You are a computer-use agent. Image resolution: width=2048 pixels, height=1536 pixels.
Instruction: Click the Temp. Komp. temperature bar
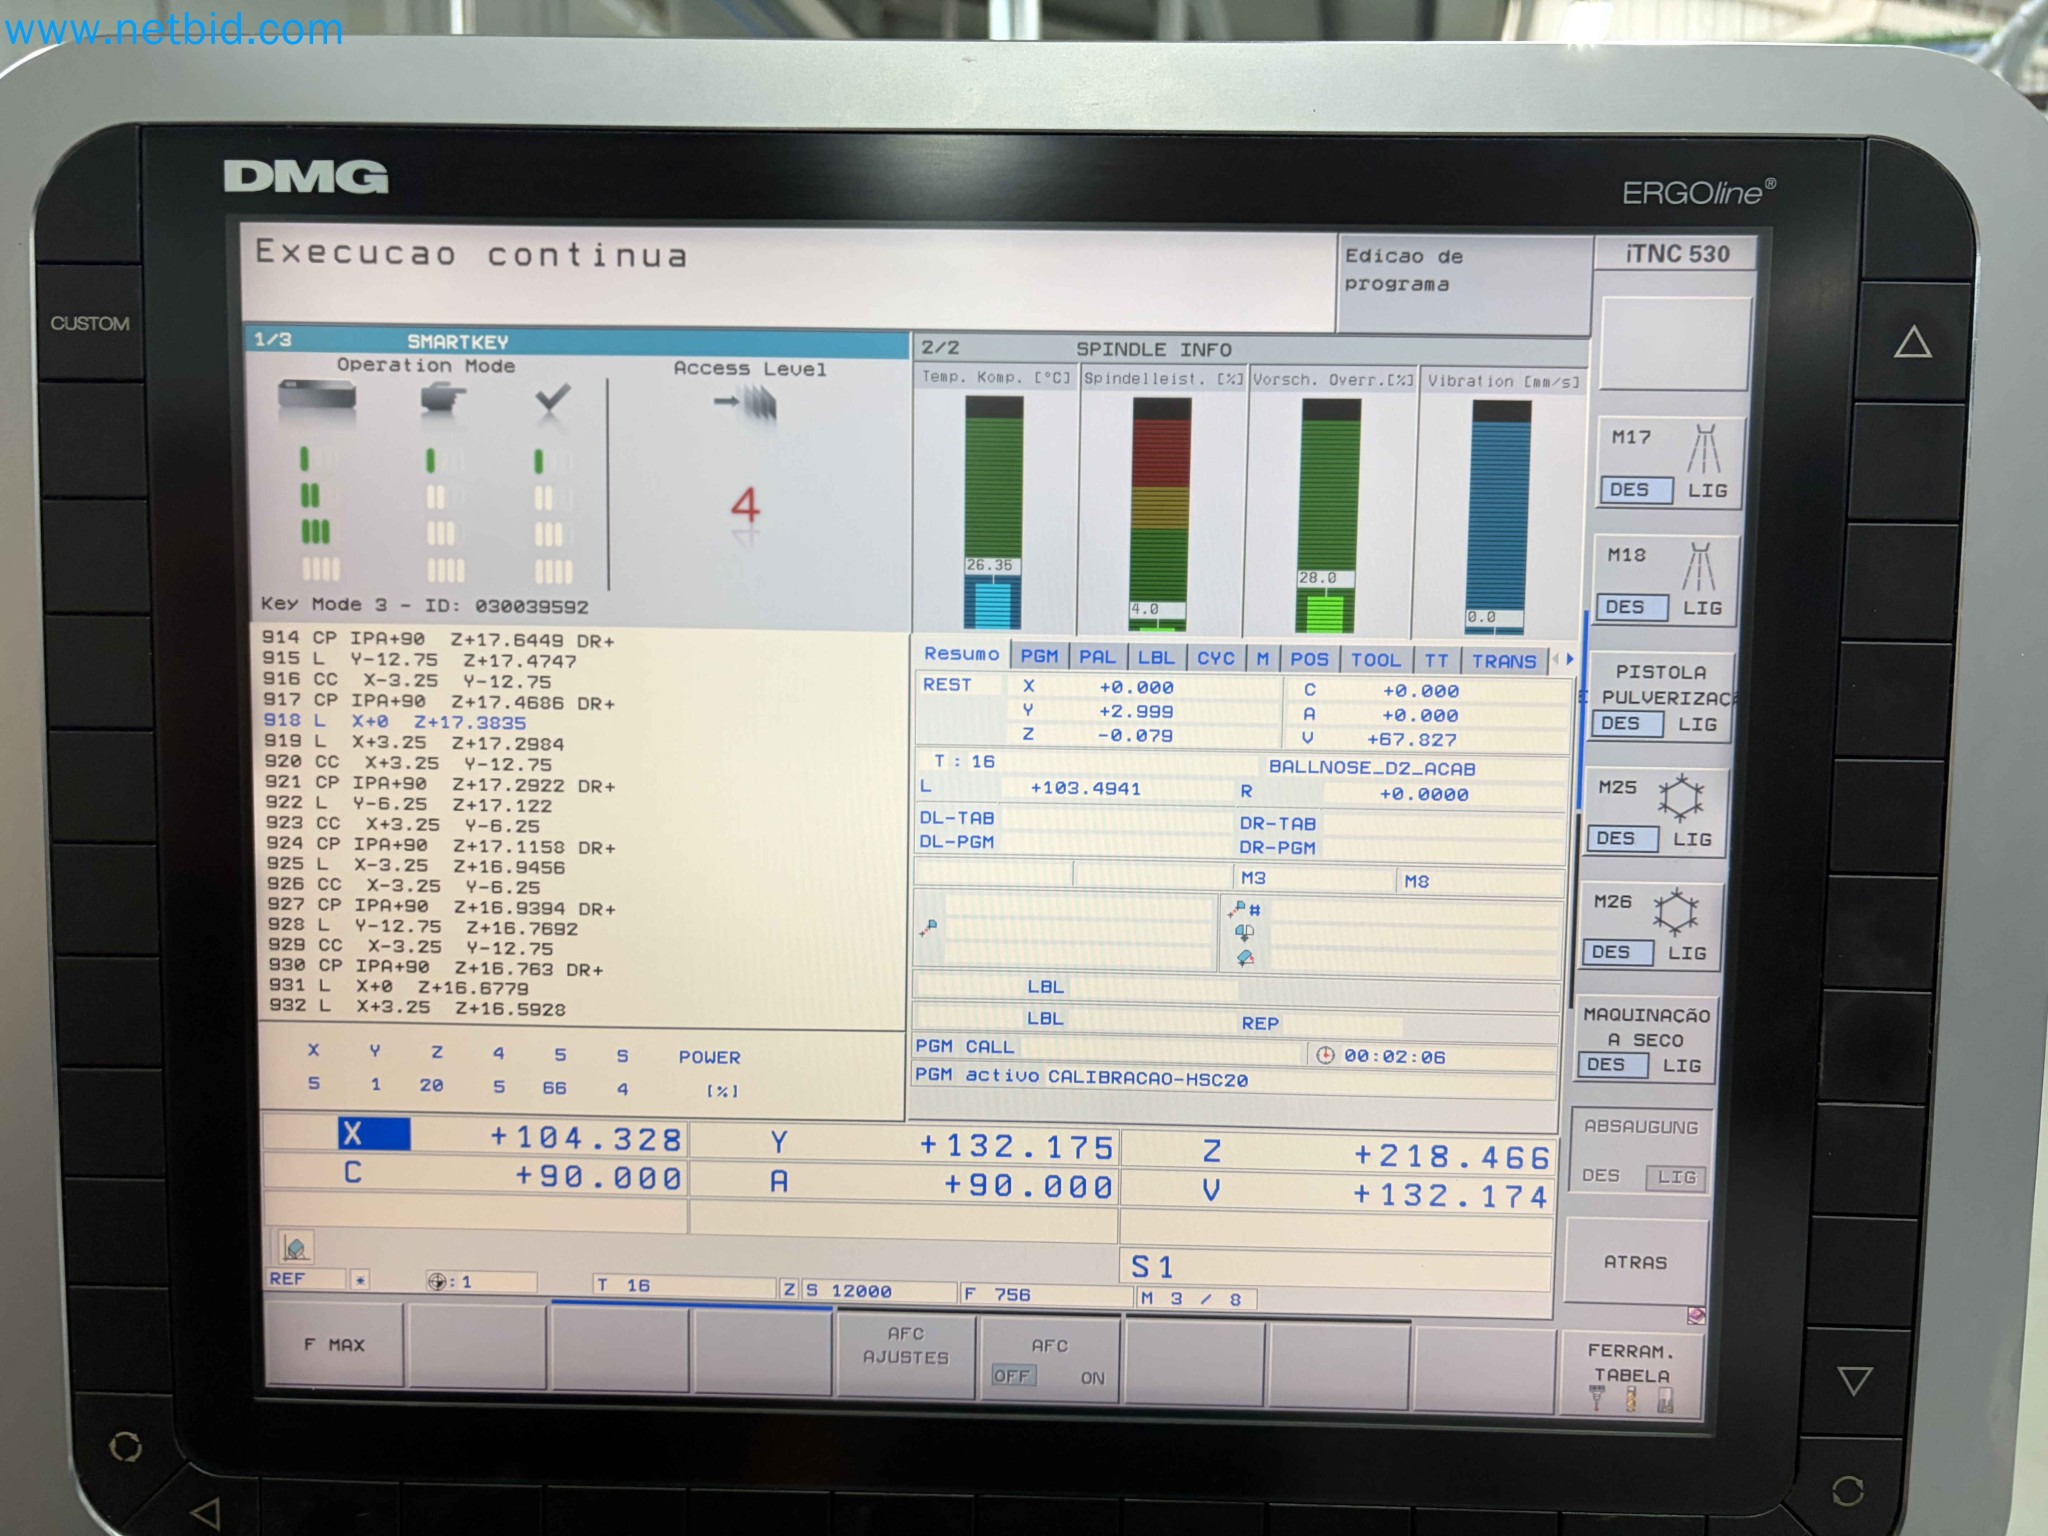coord(993,513)
